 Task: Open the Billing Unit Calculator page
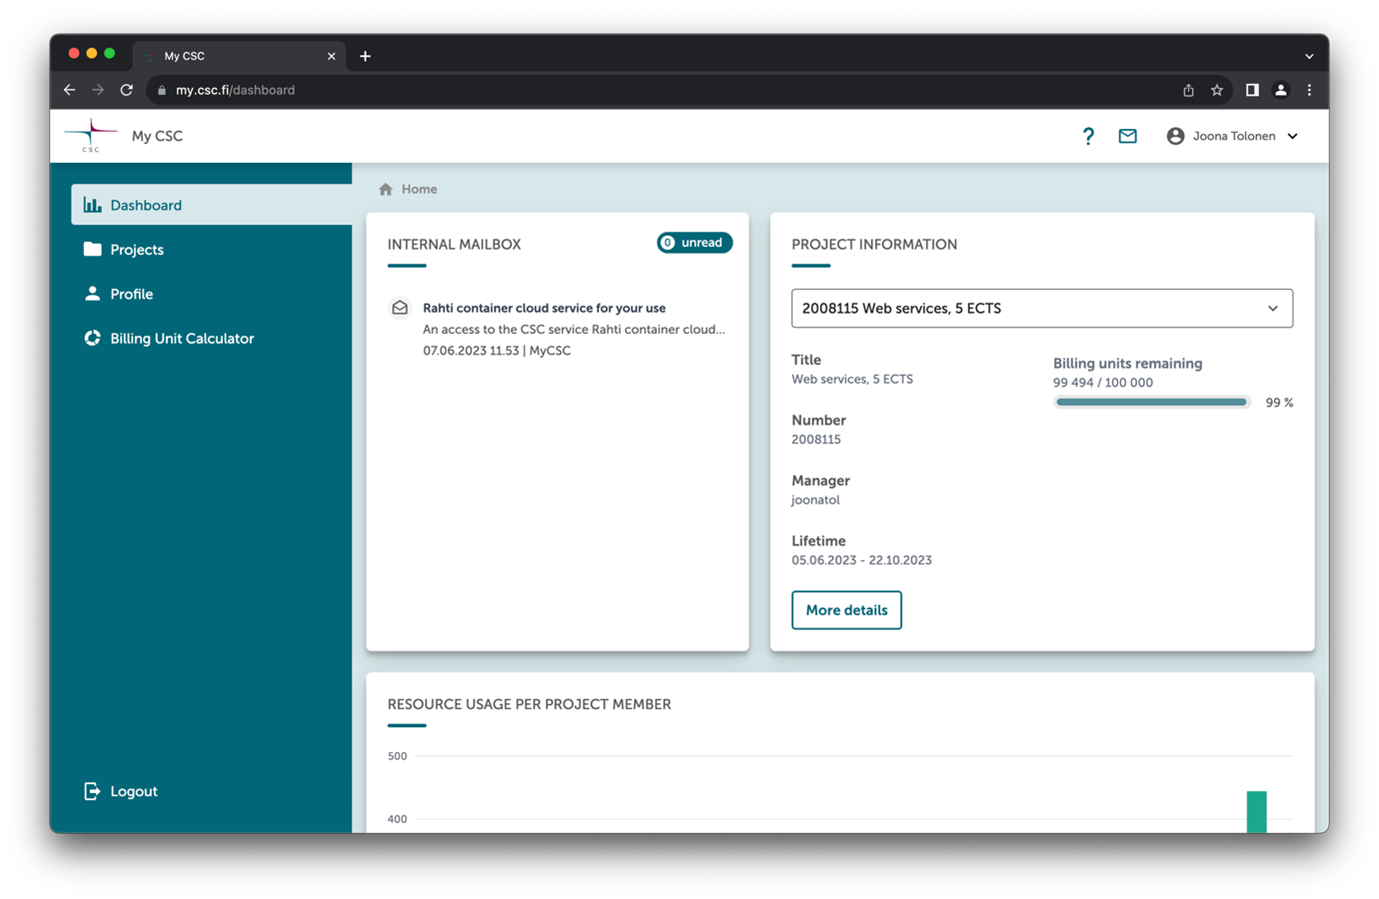[x=181, y=338]
